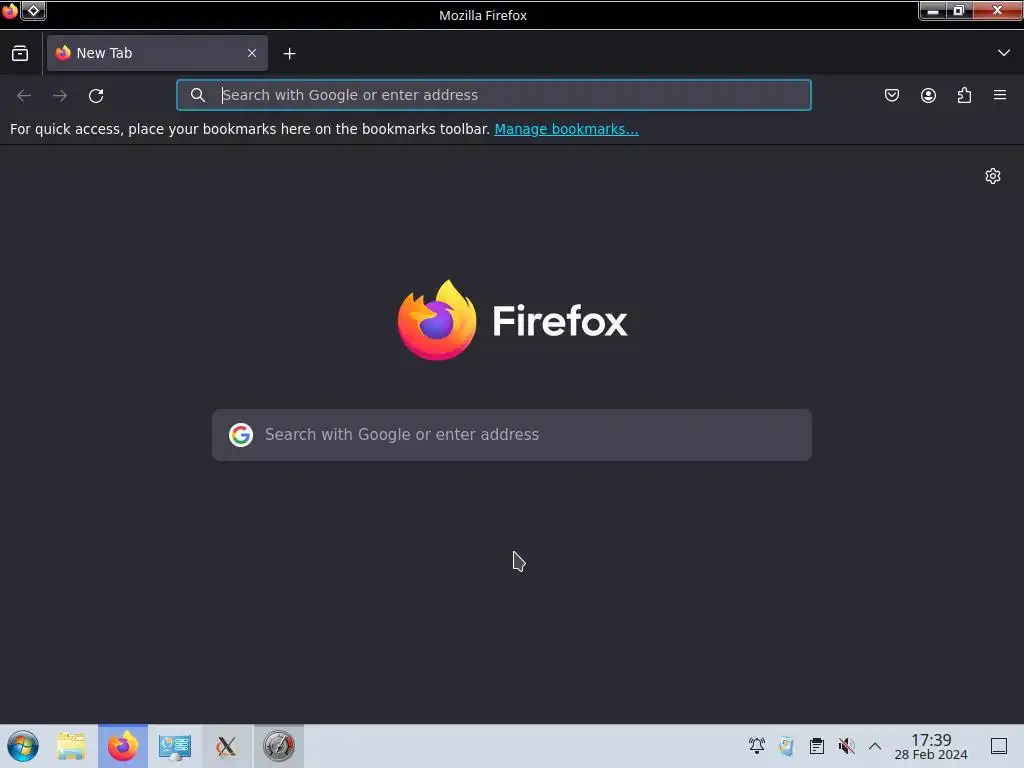Image resolution: width=1024 pixels, height=768 pixels.
Task: Toggle the muted volume tray icon
Action: point(846,746)
